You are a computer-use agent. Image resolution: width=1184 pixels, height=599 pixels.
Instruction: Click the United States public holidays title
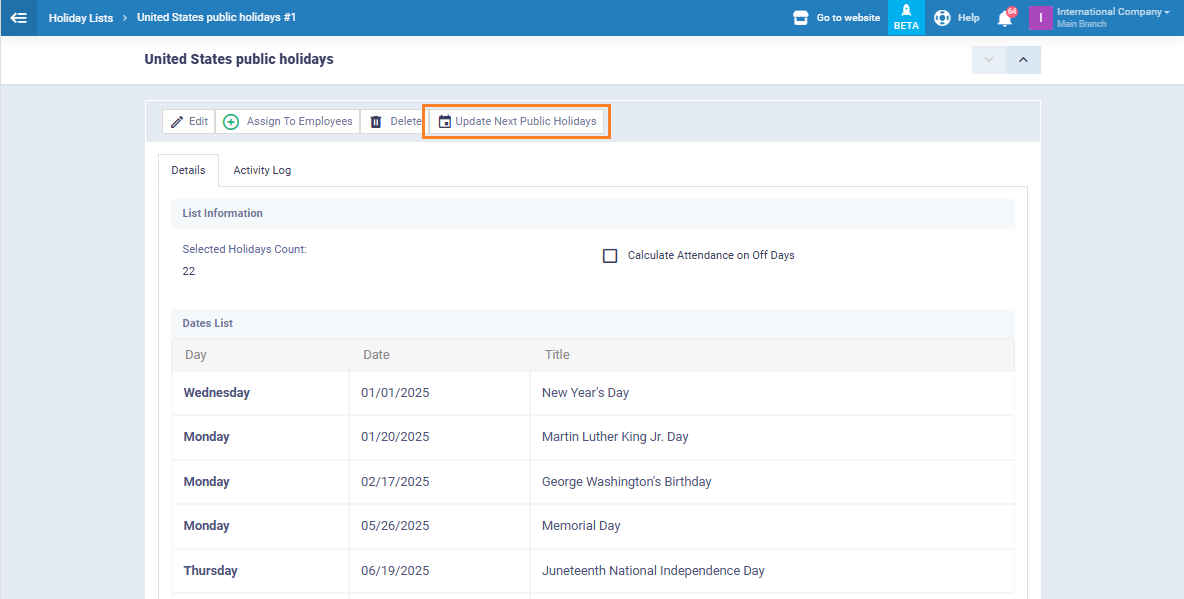pos(239,59)
